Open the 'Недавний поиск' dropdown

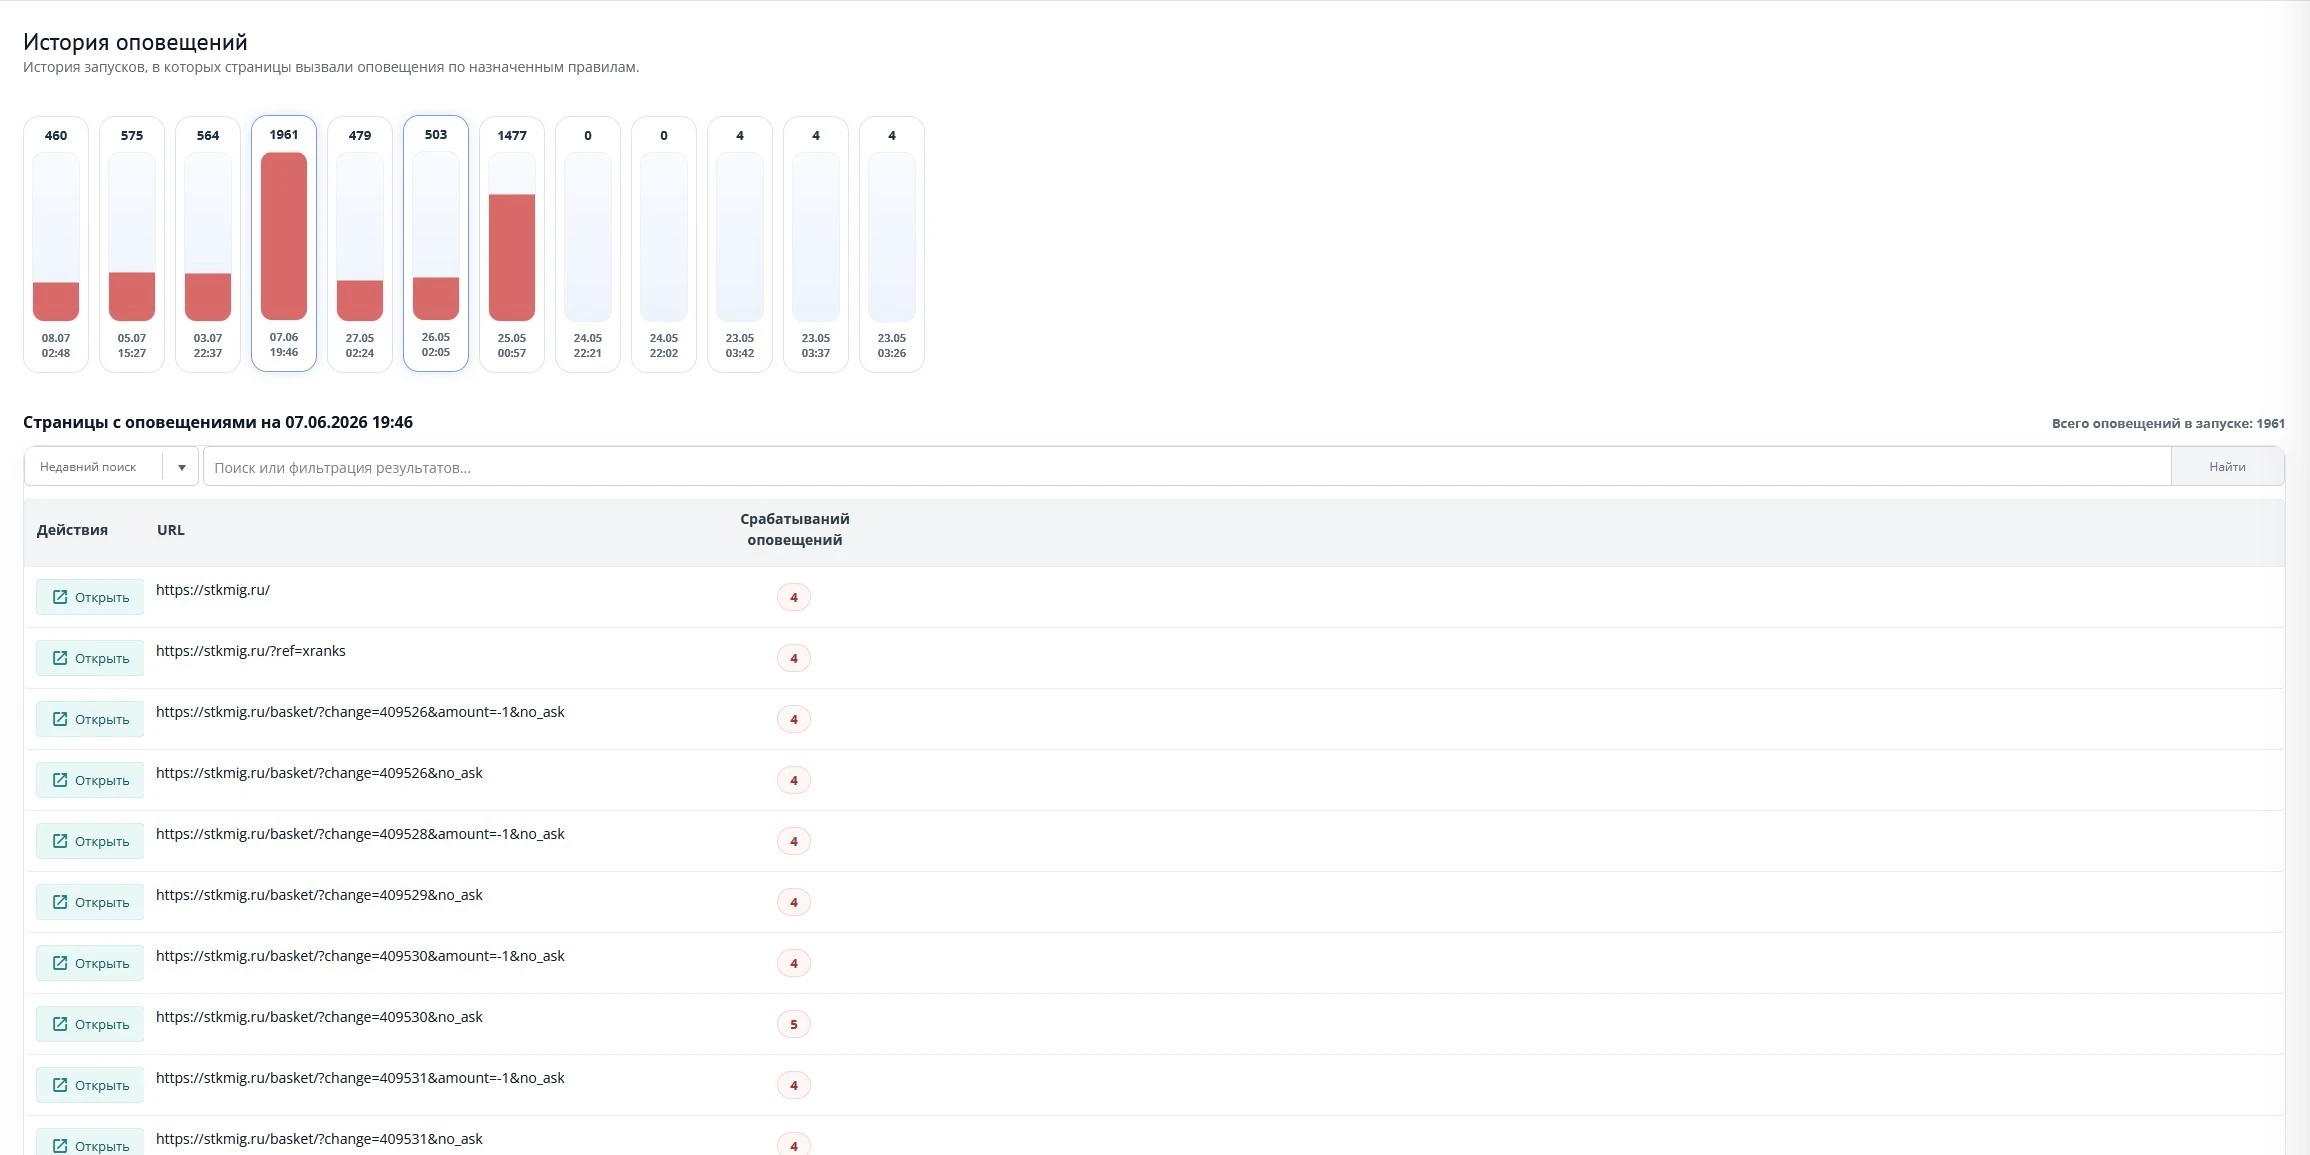[x=111, y=467]
